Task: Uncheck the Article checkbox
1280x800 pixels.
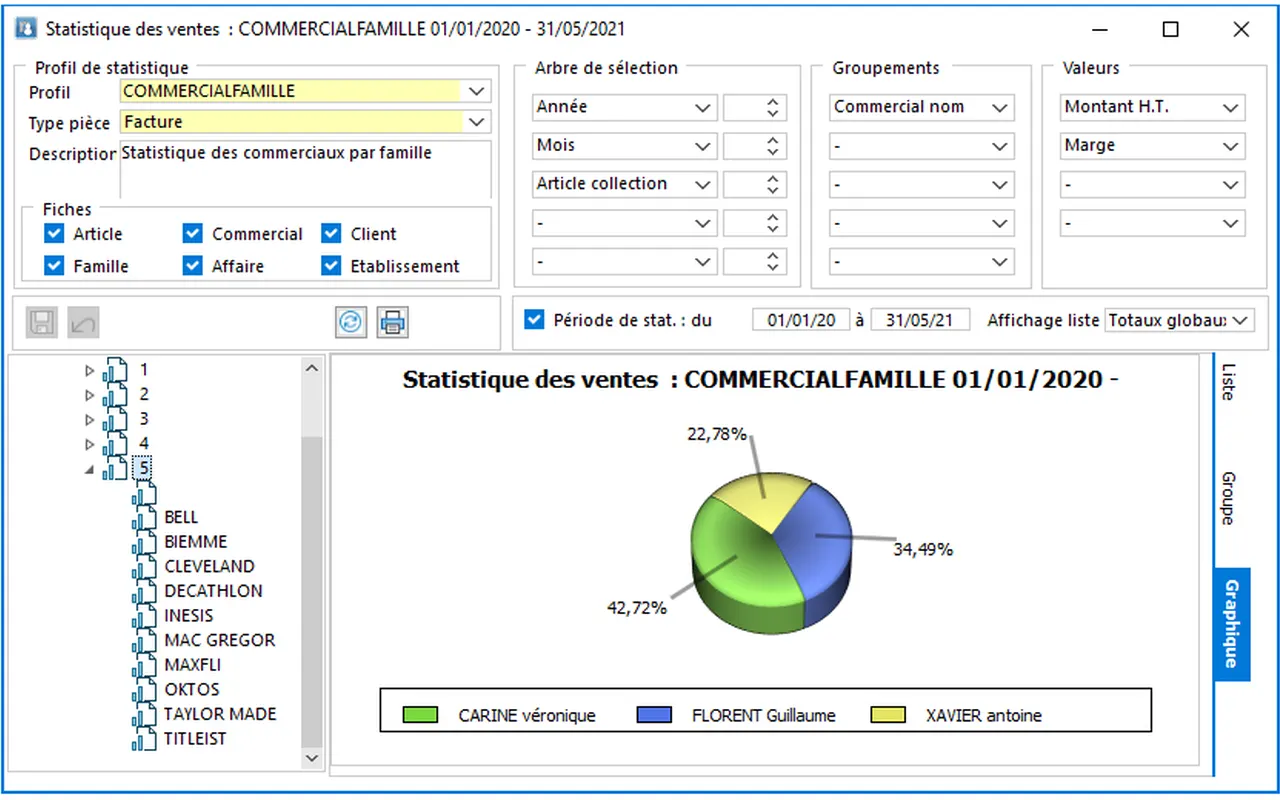Action: (x=54, y=234)
